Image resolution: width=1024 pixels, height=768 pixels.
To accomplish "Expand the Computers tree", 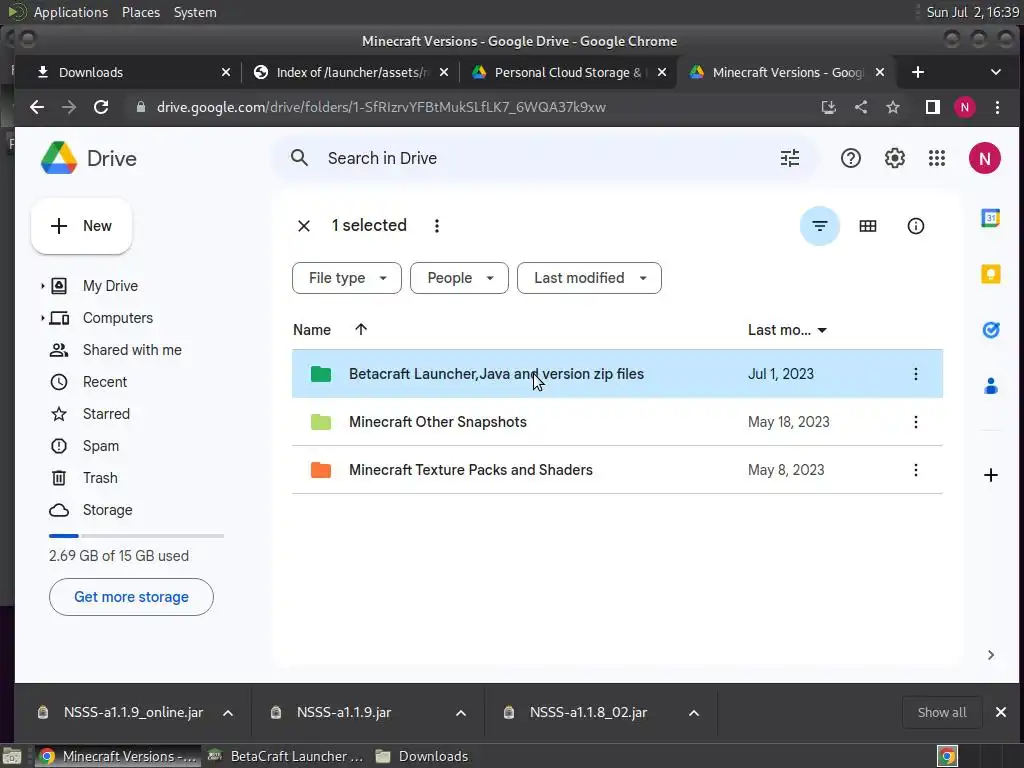I will [42, 318].
